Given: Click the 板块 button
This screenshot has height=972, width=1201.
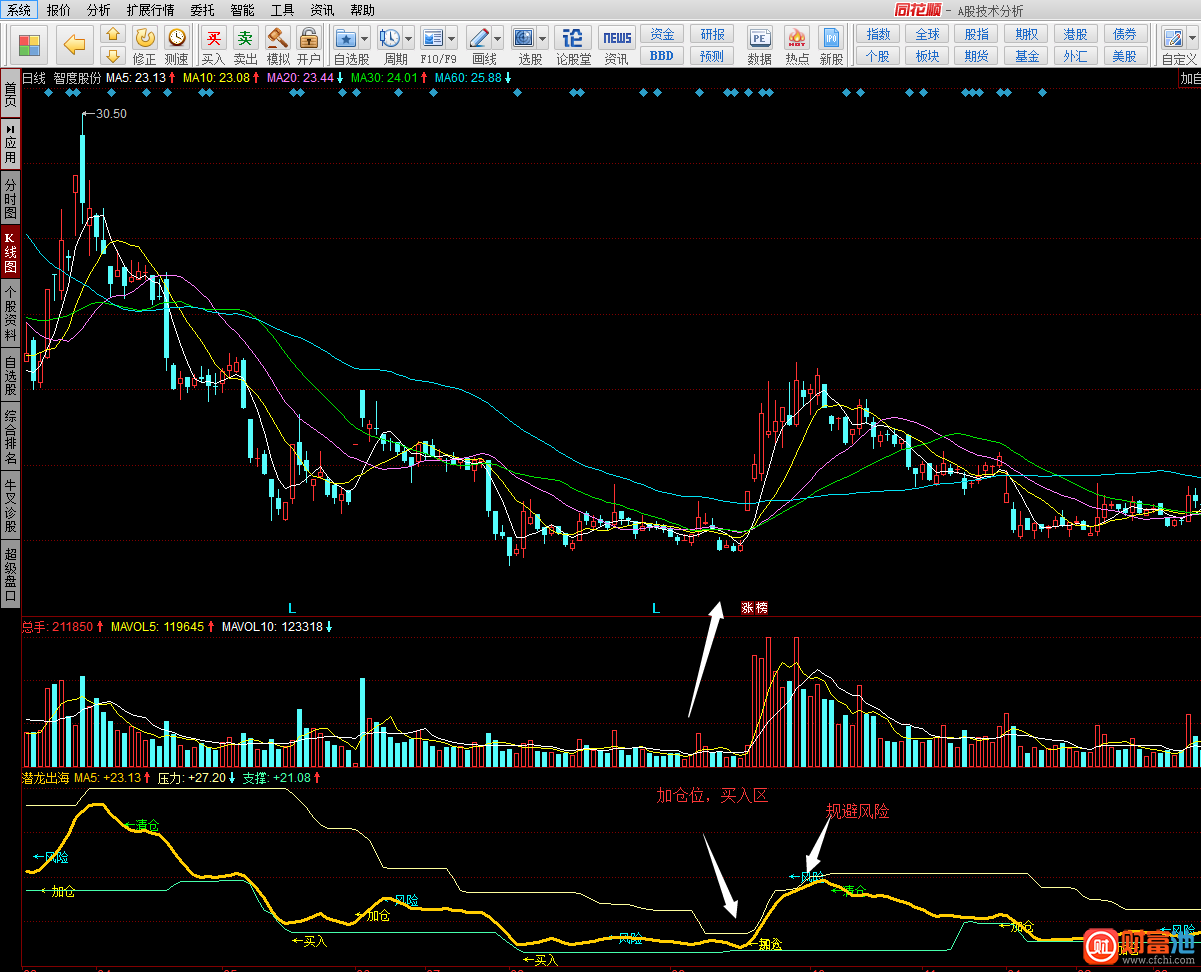Looking at the screenshot, I should (x=928, y=56).
